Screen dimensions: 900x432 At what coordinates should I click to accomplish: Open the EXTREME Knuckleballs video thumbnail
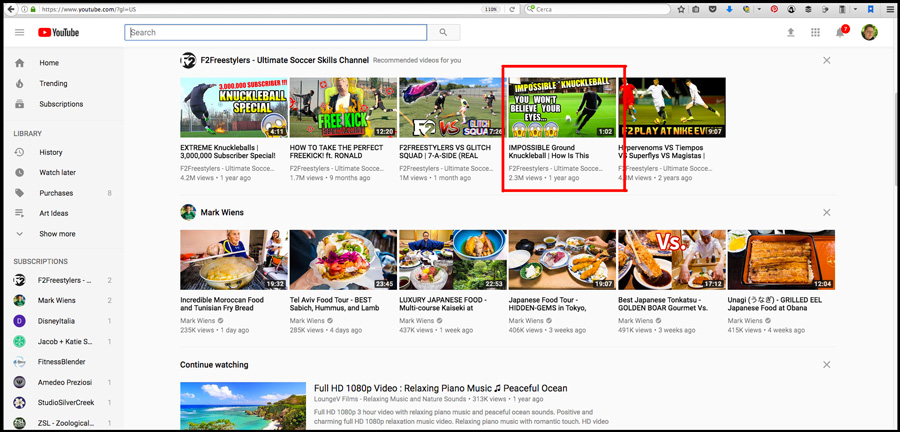click(234, 107)
